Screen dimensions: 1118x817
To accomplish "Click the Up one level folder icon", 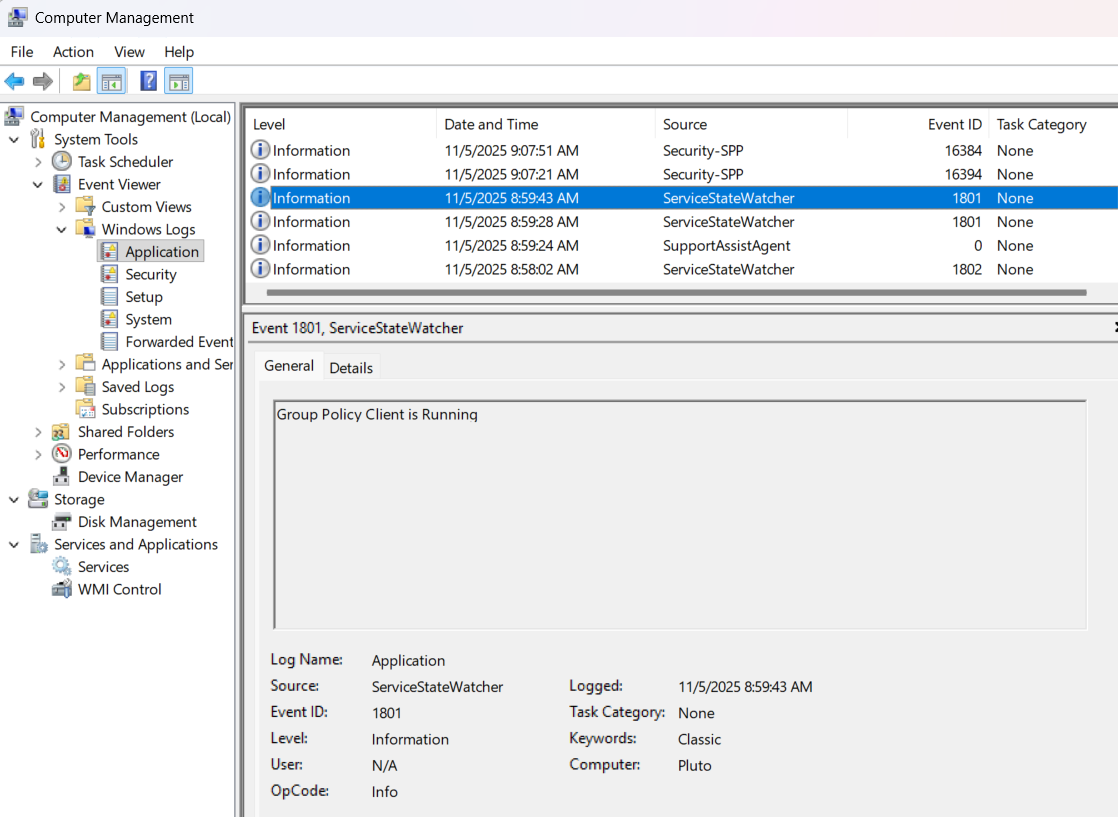I will tap(81, 81).
